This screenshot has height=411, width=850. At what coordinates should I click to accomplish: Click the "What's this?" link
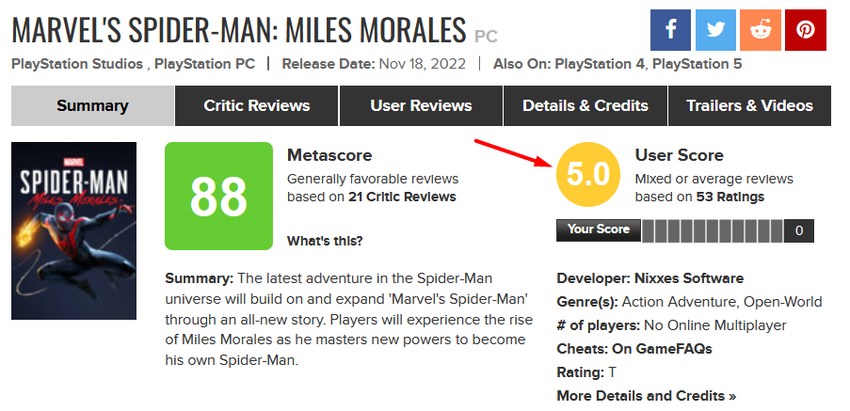(325, 241)
